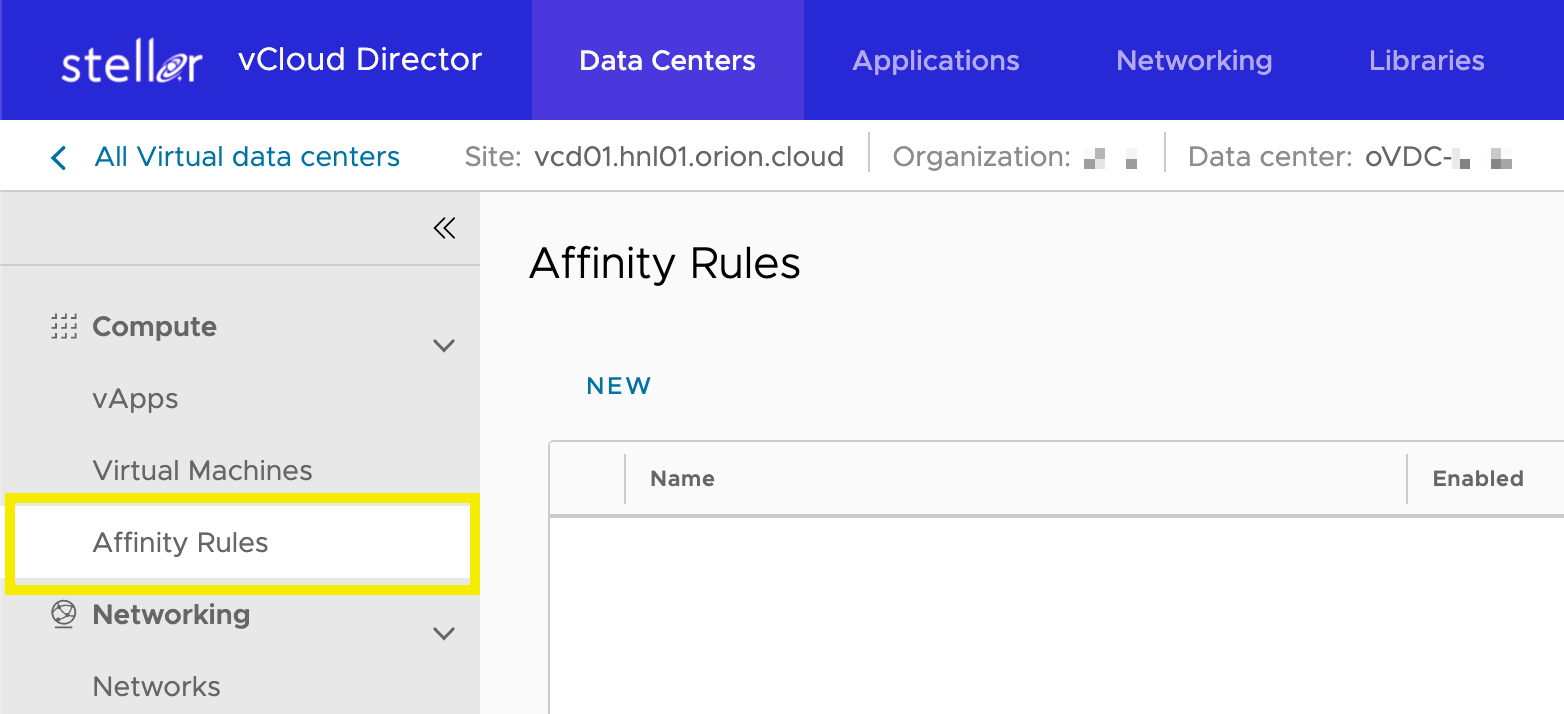Click the Enabled column header
This screenshot has height=714, width=1564.
[1477, 479]
